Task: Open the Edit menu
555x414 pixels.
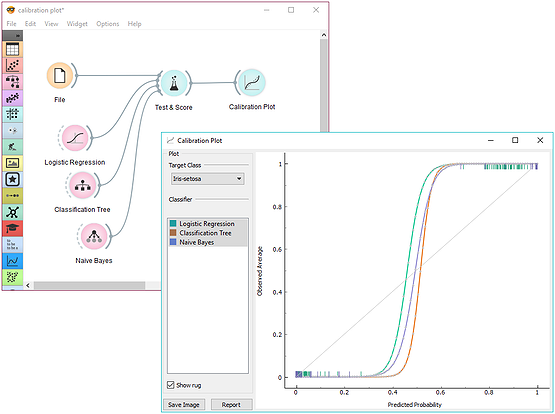Action: click(30, 24)
